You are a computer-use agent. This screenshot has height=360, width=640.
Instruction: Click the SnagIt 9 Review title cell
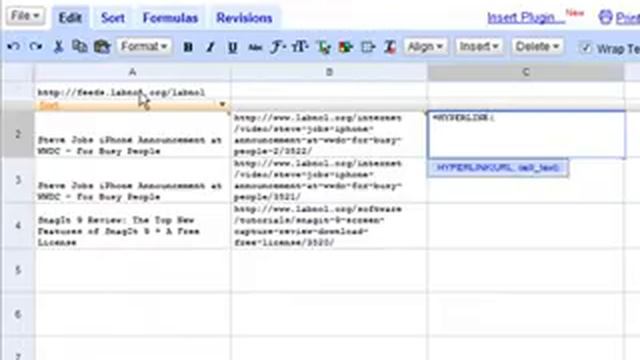tap(132, 226)
